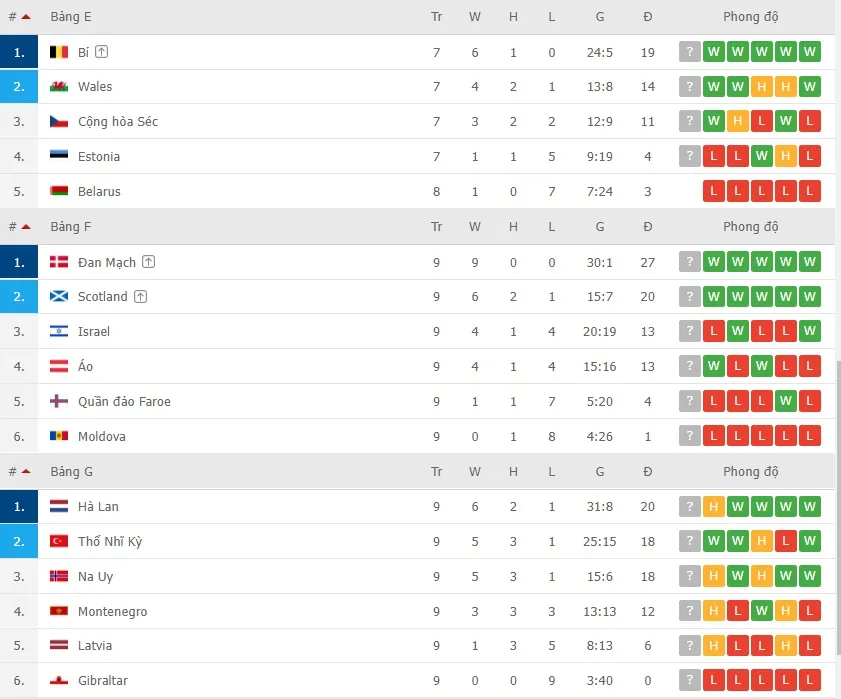Select the Đ points column header of Bảng G

648,472
